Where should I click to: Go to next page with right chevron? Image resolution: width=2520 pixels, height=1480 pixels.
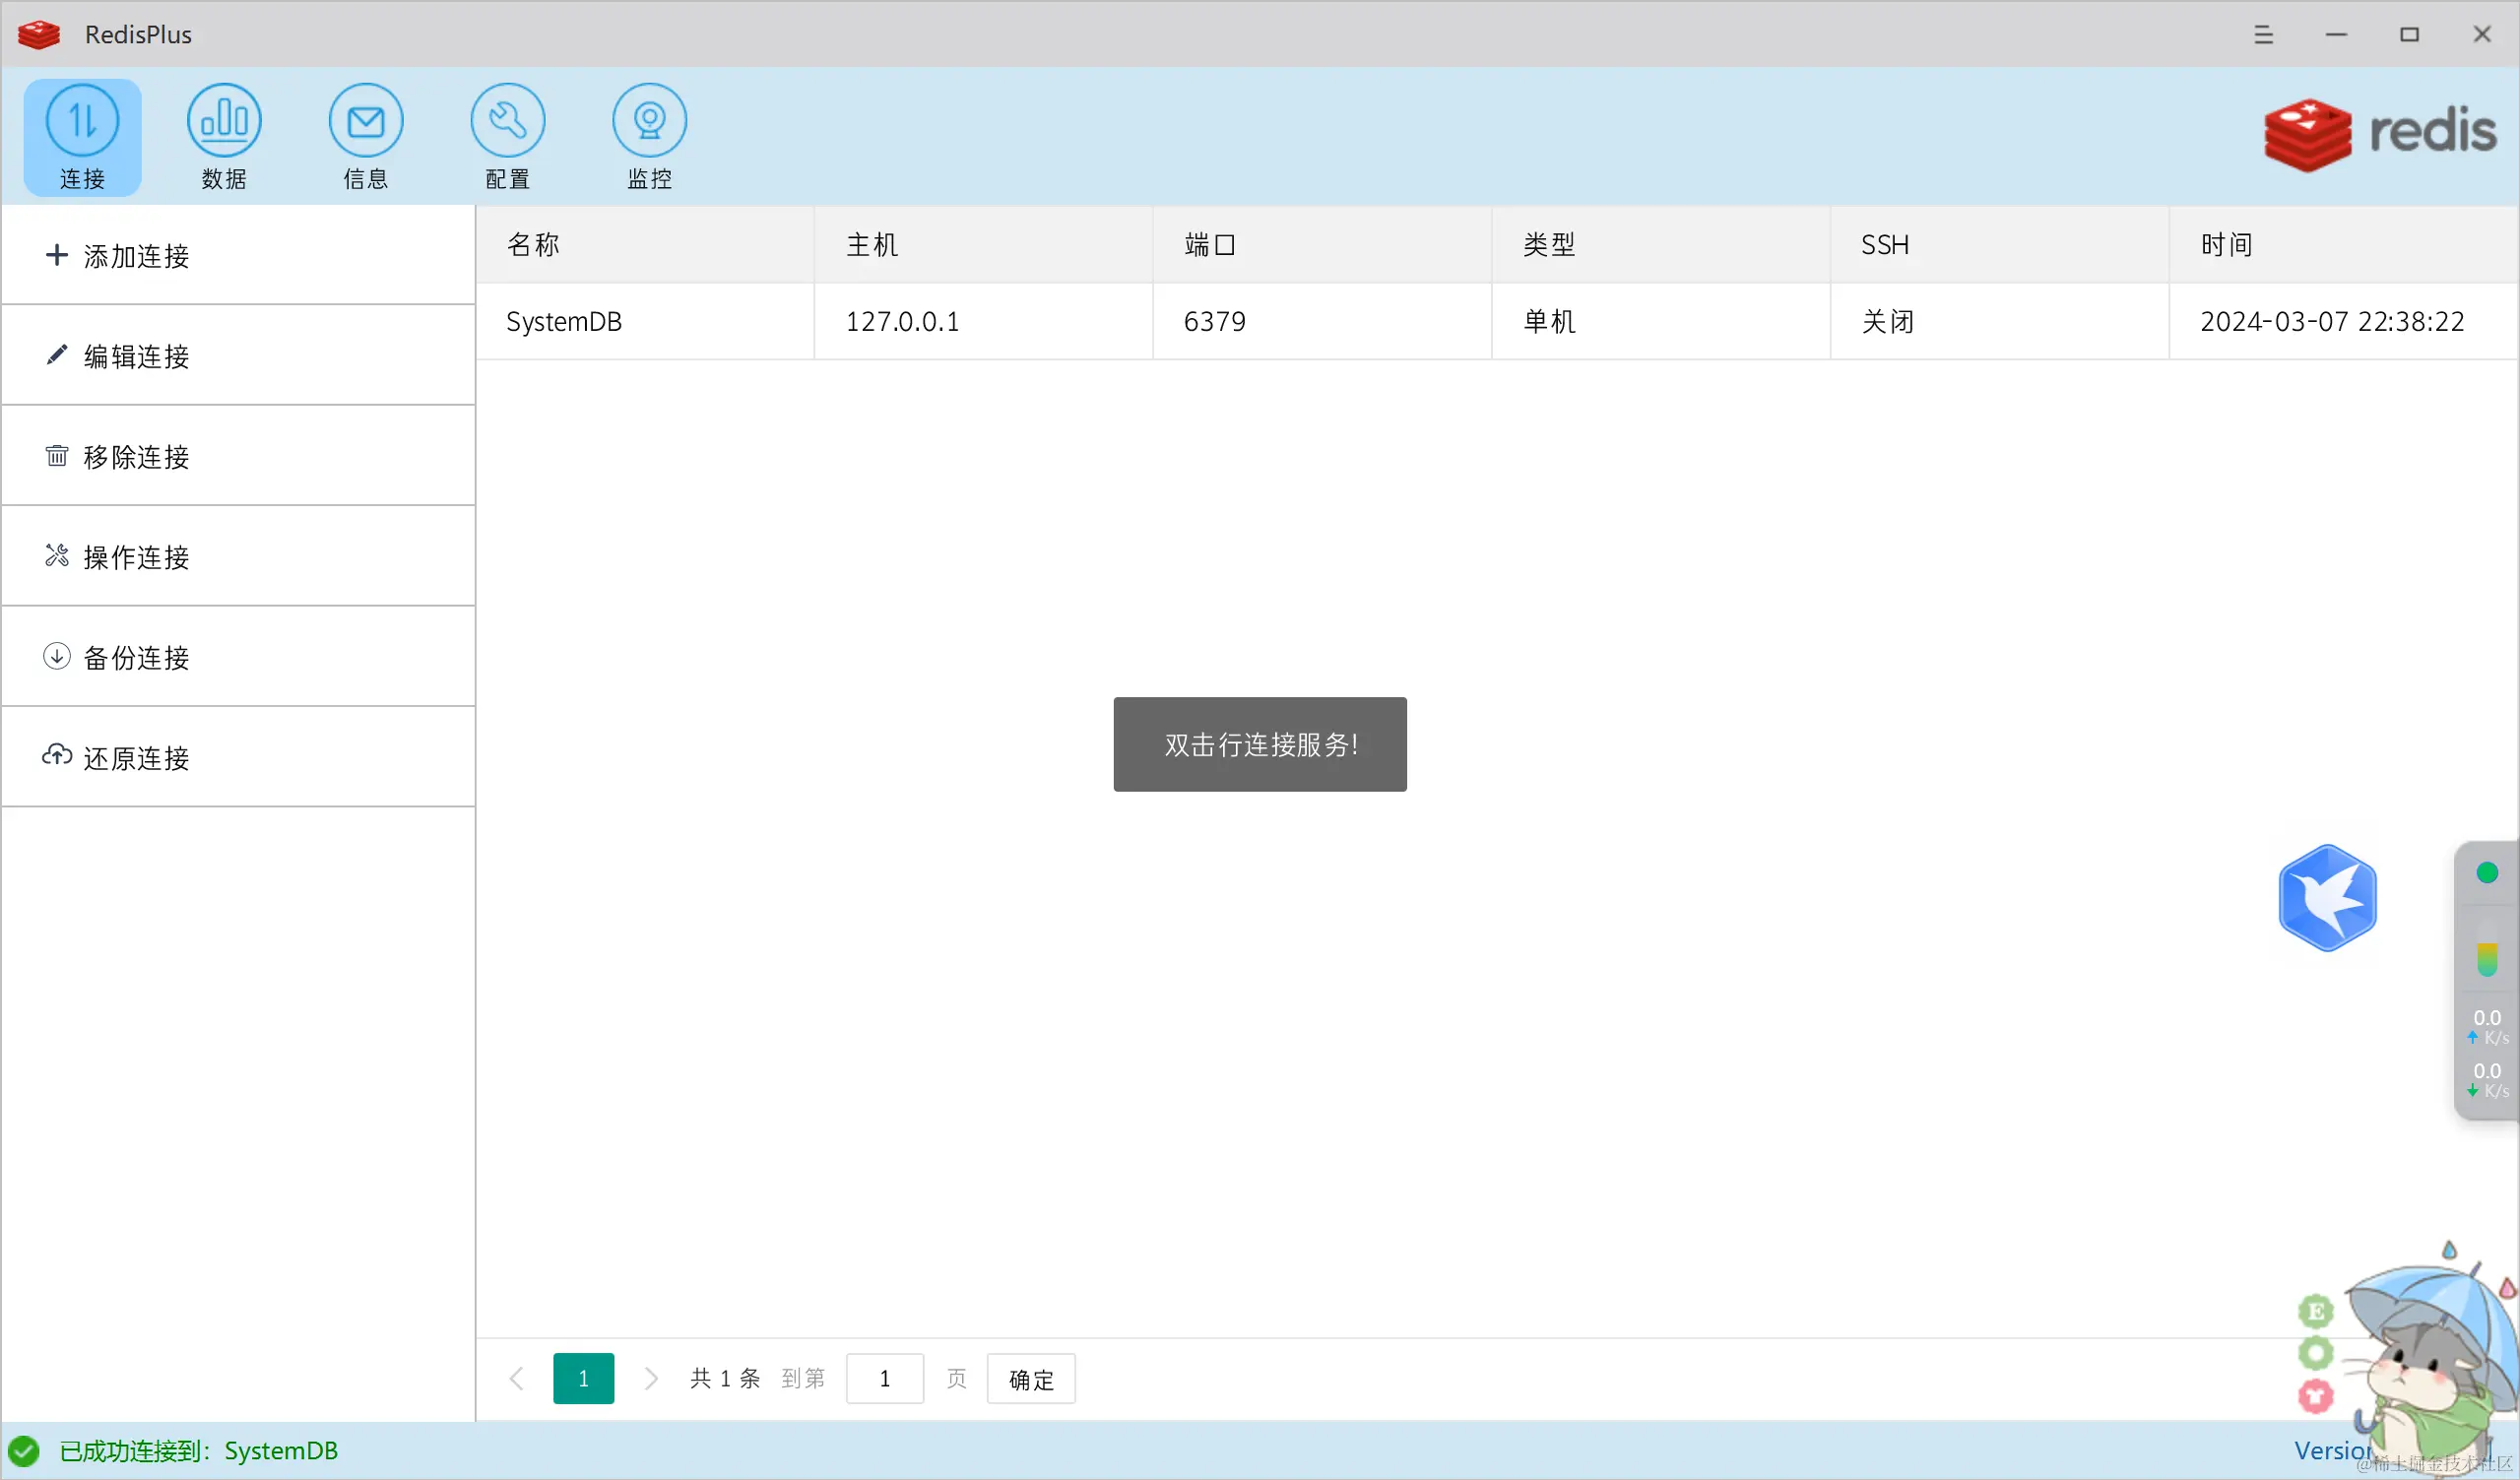pyautogui.click(x=651, y=1379)
